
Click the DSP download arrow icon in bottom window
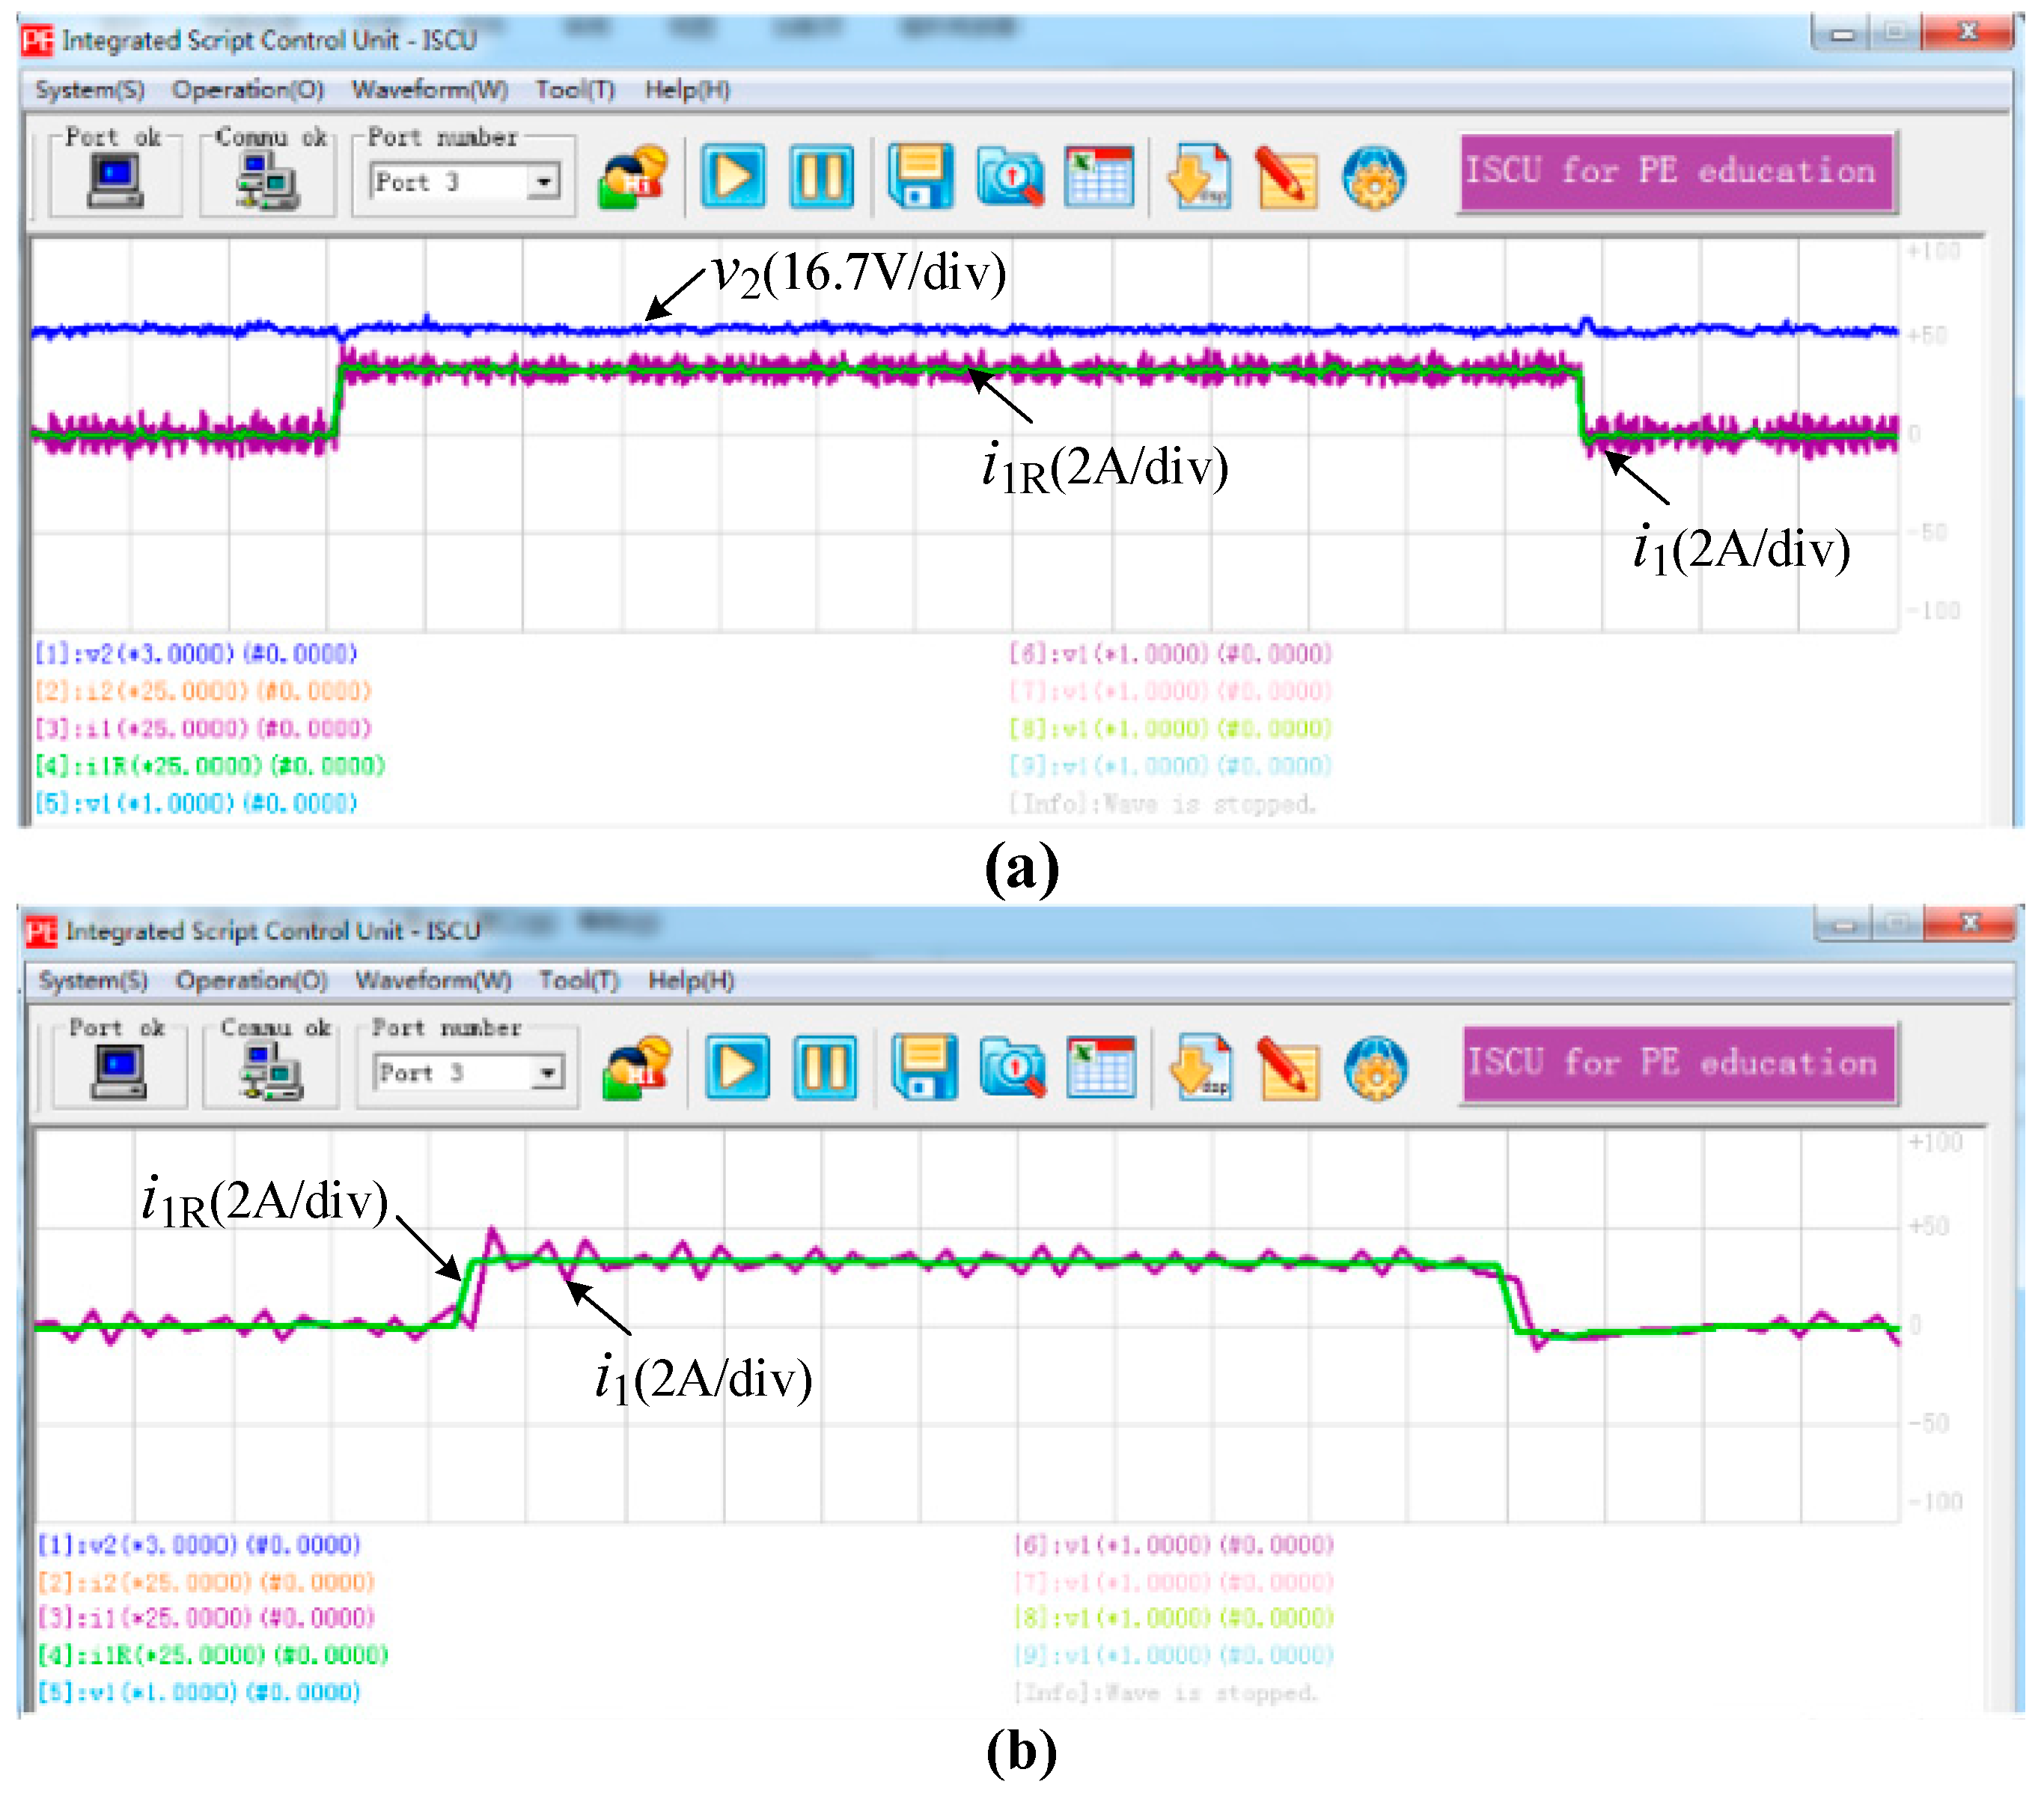[x=1200, y=1068]
